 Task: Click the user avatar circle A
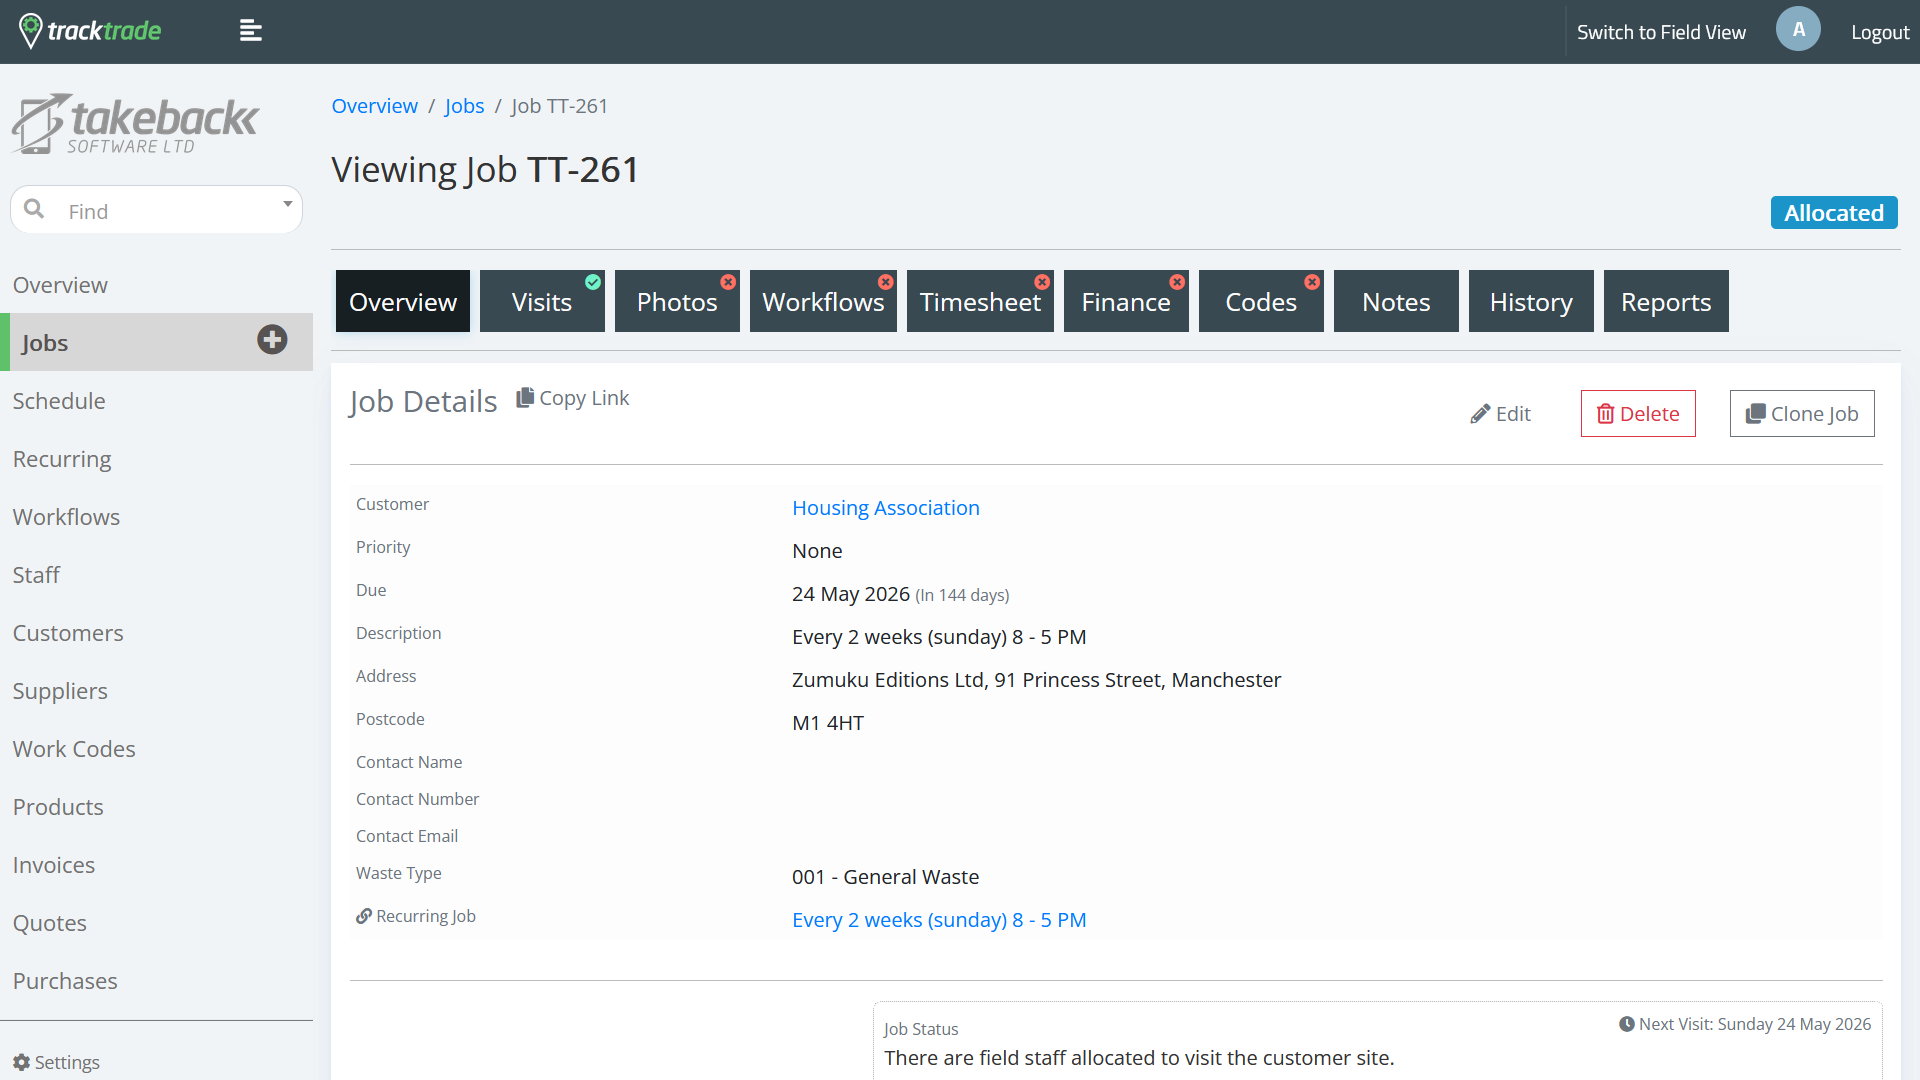coord(1797,30)
